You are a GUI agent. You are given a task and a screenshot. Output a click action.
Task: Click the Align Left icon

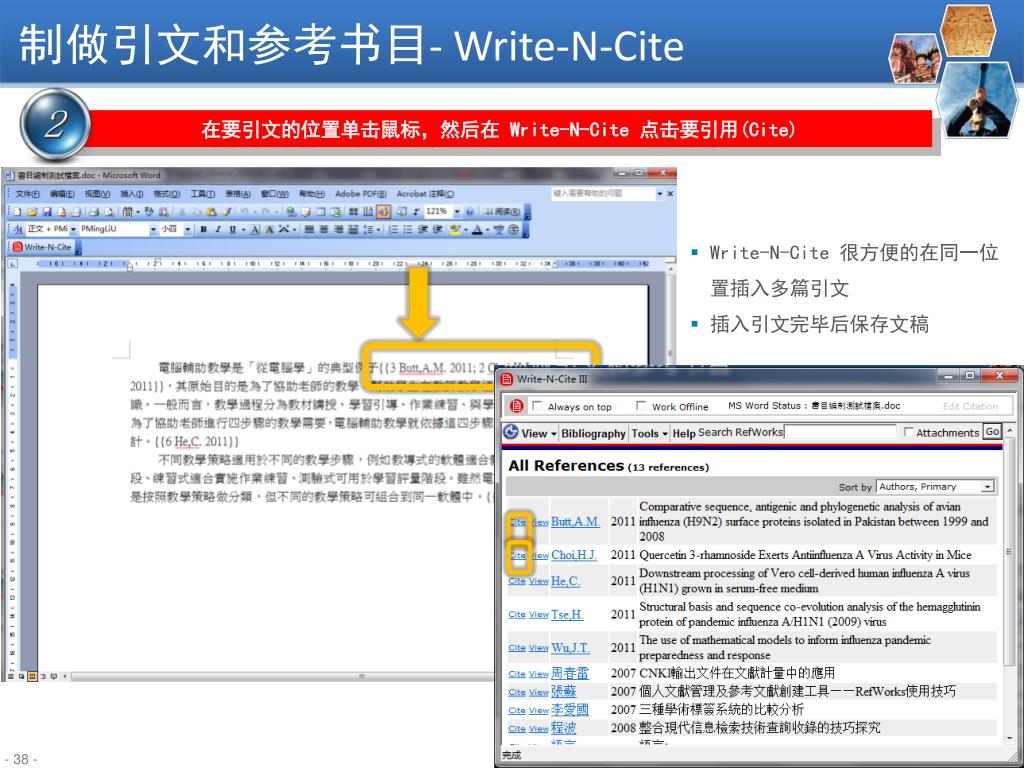pos(309,229)
